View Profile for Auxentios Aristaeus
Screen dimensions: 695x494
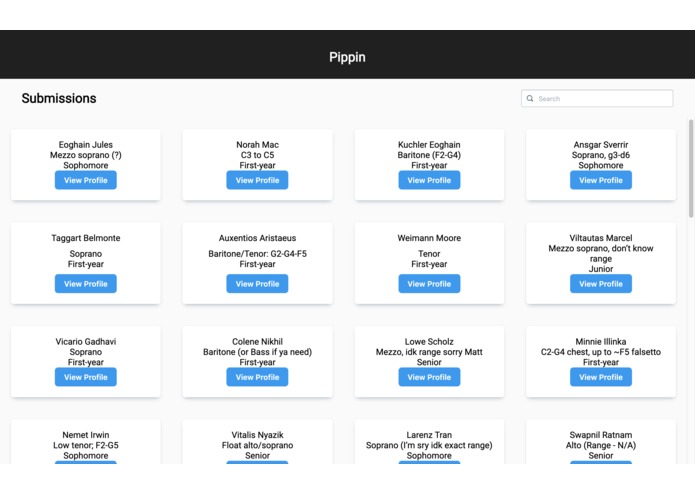pyautogui.click(x=257, y=284)
